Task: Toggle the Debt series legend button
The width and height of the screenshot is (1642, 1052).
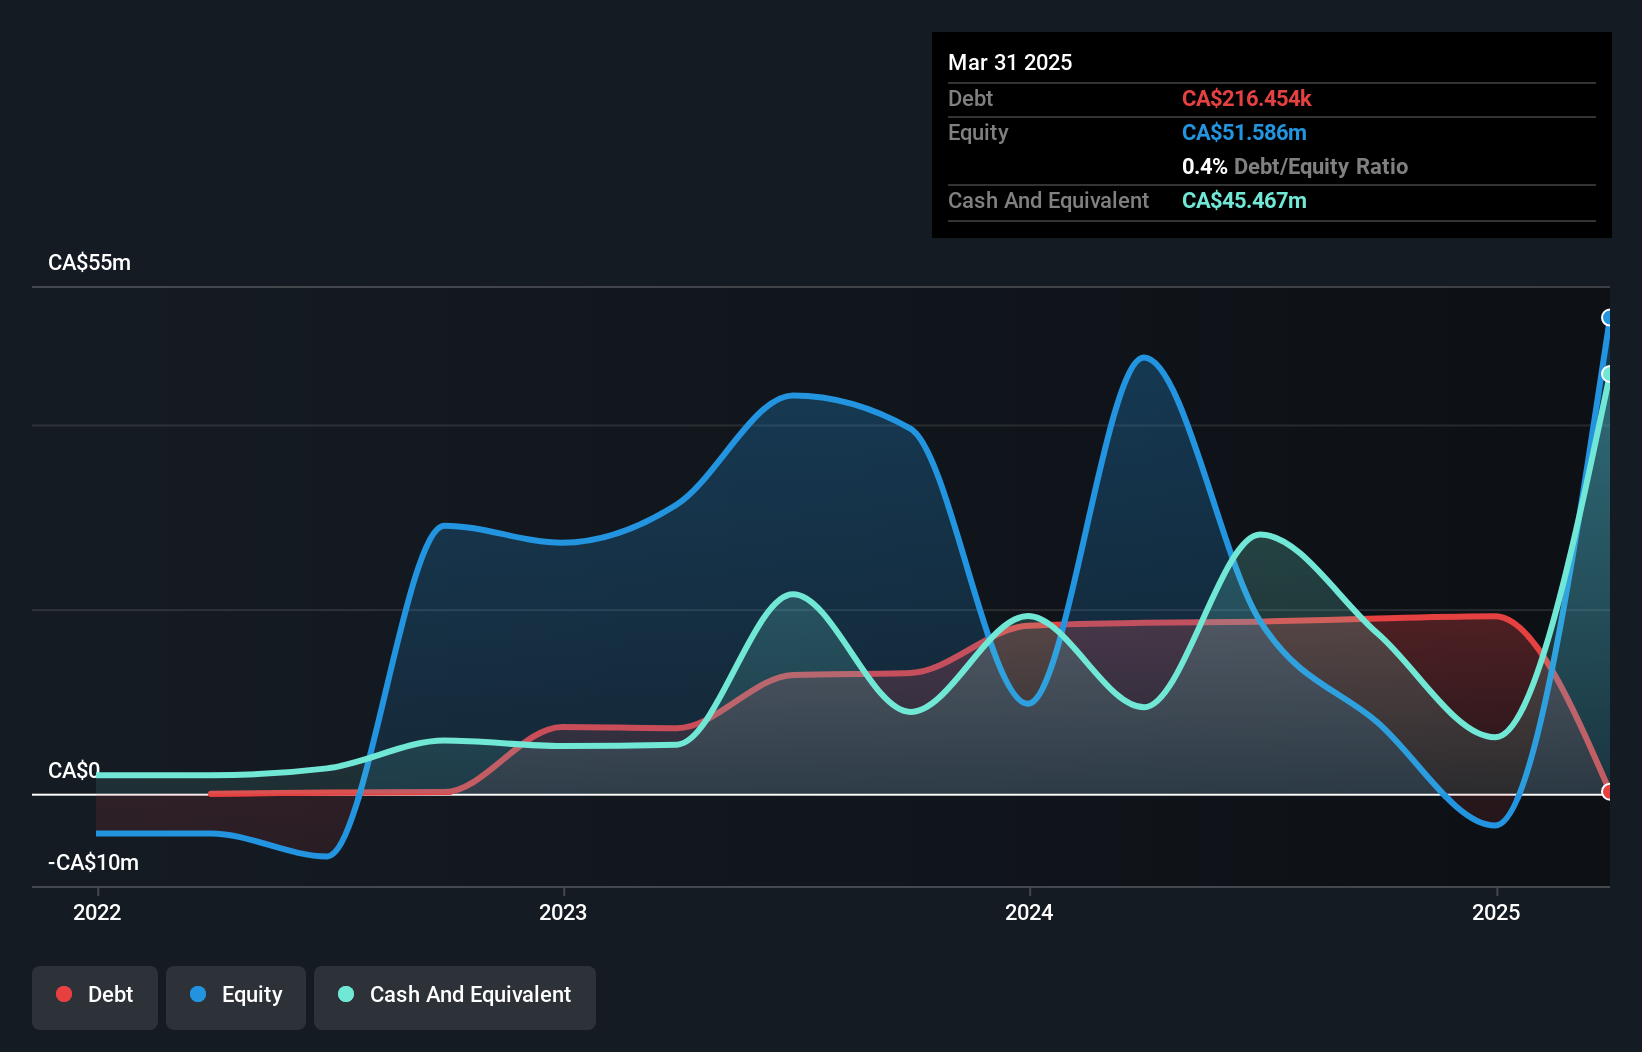Action: coord(95,997)
